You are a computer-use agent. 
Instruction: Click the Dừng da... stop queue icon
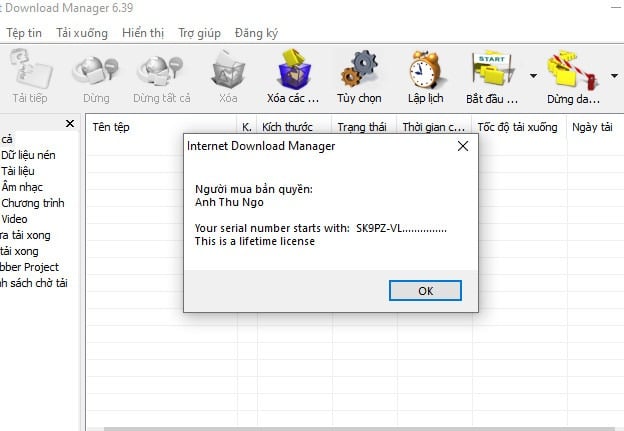[x=572, y=68]
